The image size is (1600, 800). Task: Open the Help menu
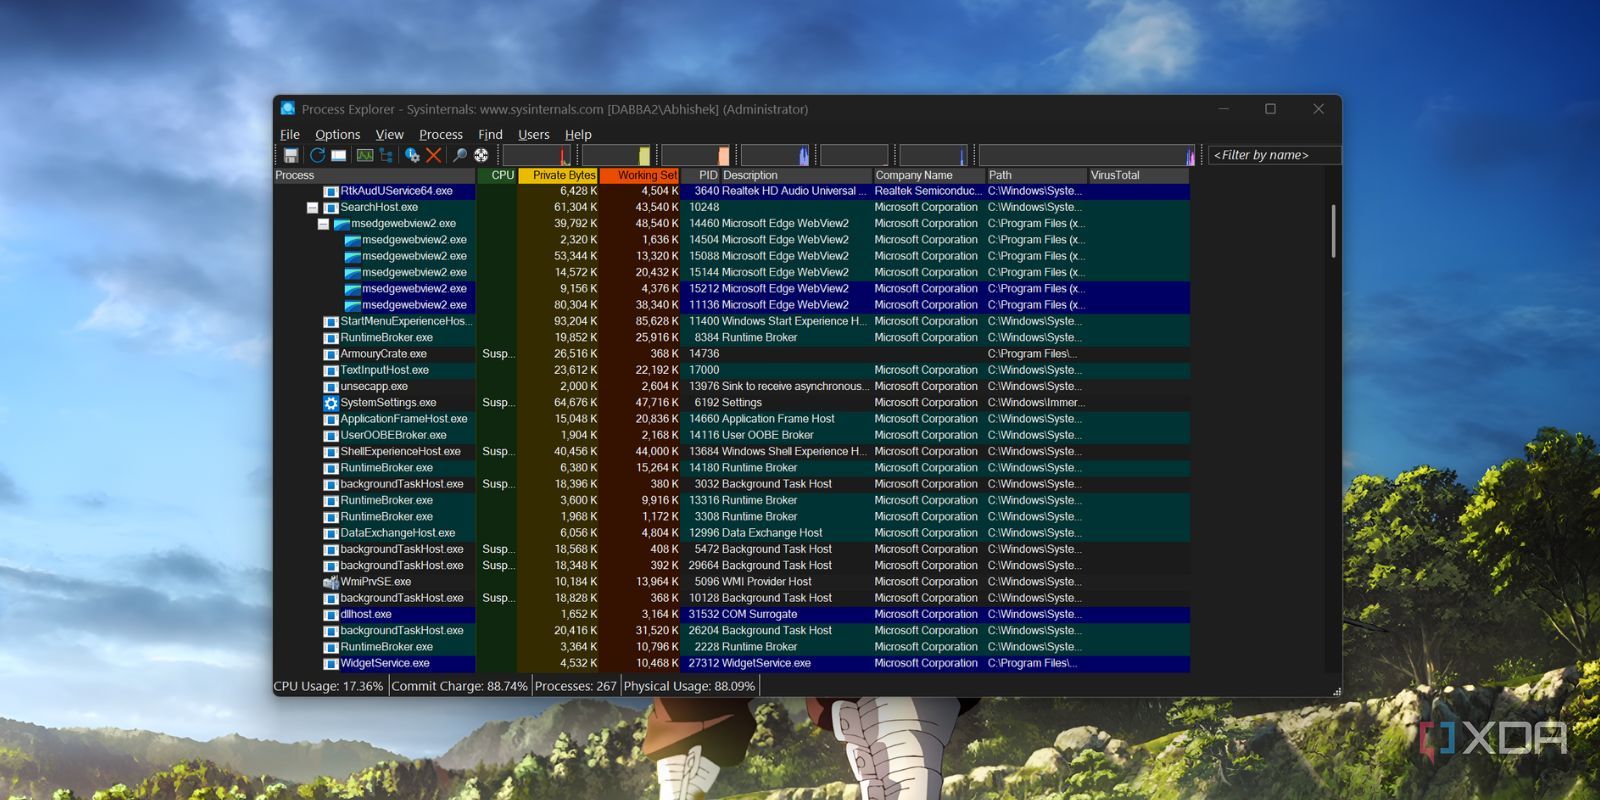pos(578,134)
